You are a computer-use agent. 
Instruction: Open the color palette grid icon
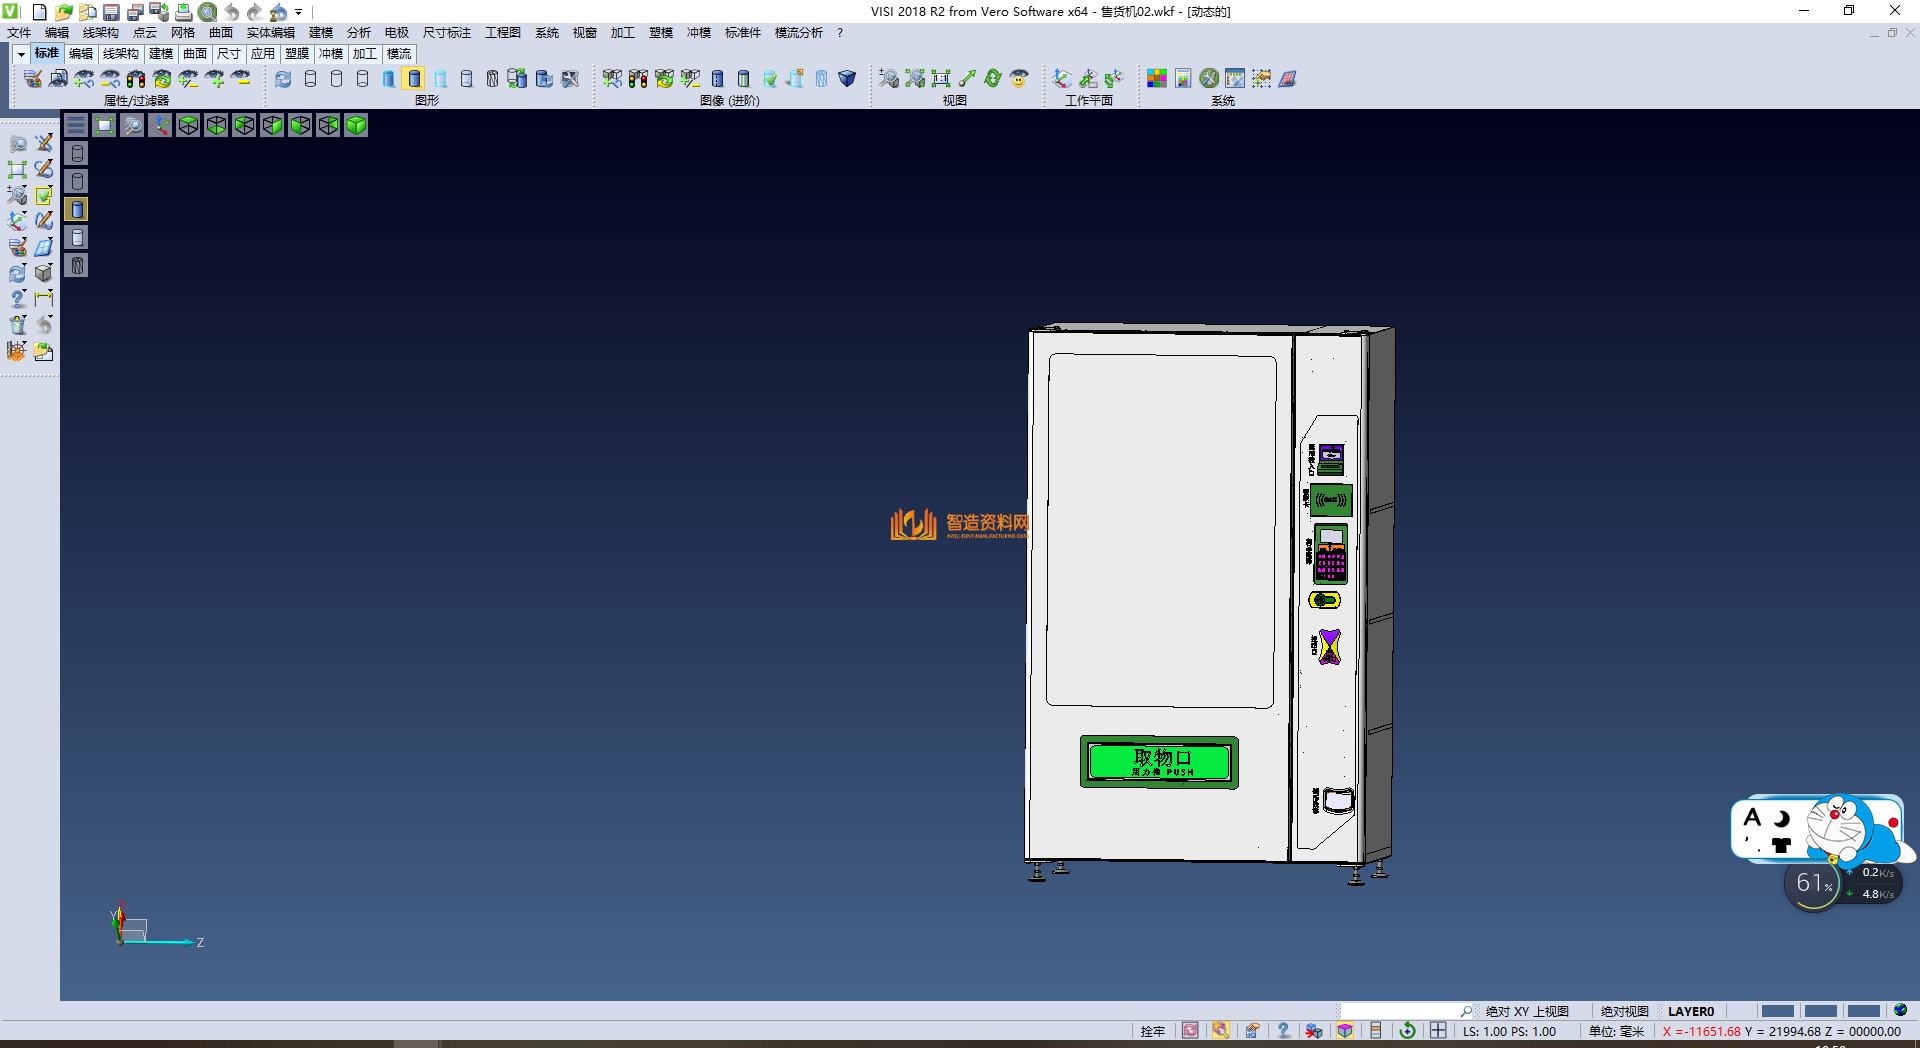click(x=1157, y=79)
